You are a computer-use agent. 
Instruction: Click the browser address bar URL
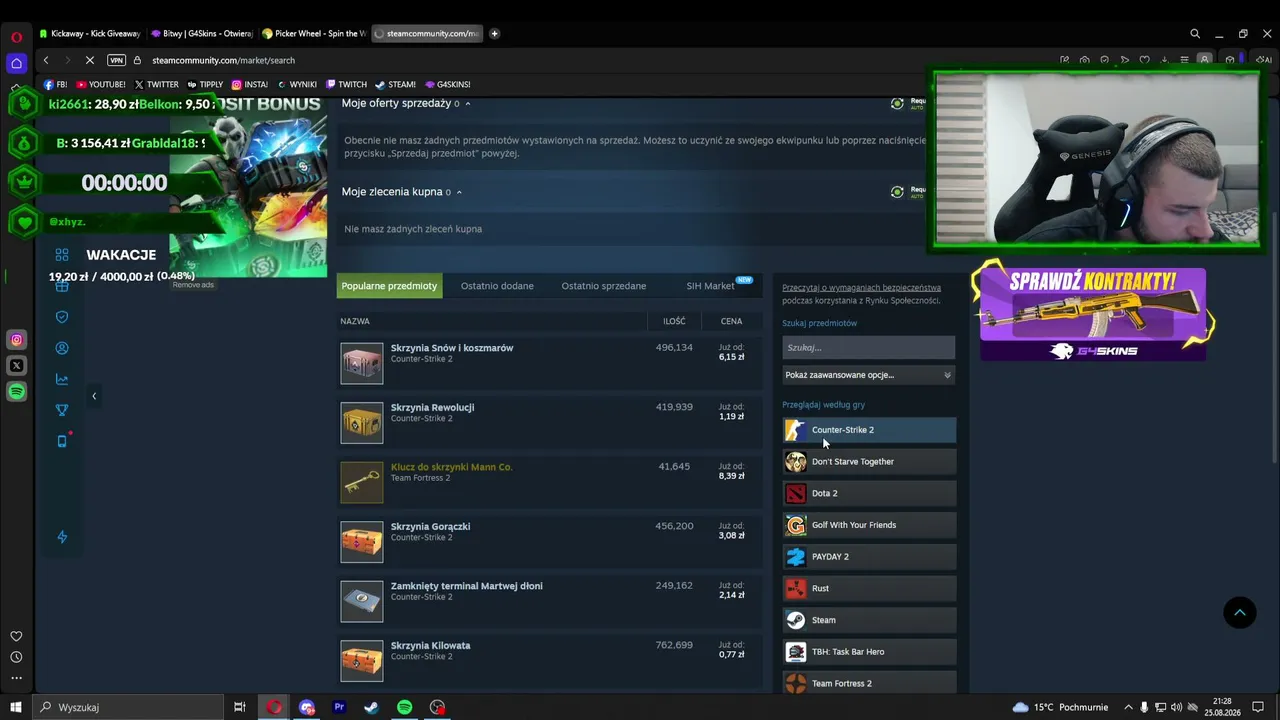(x=223, y=60)
